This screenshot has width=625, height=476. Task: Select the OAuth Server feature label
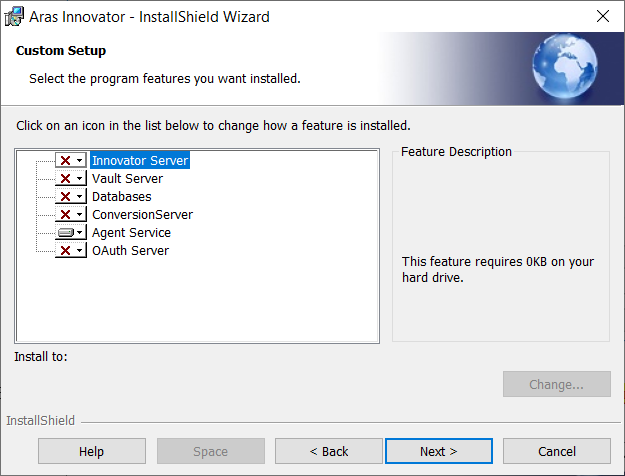click(130, 250)
